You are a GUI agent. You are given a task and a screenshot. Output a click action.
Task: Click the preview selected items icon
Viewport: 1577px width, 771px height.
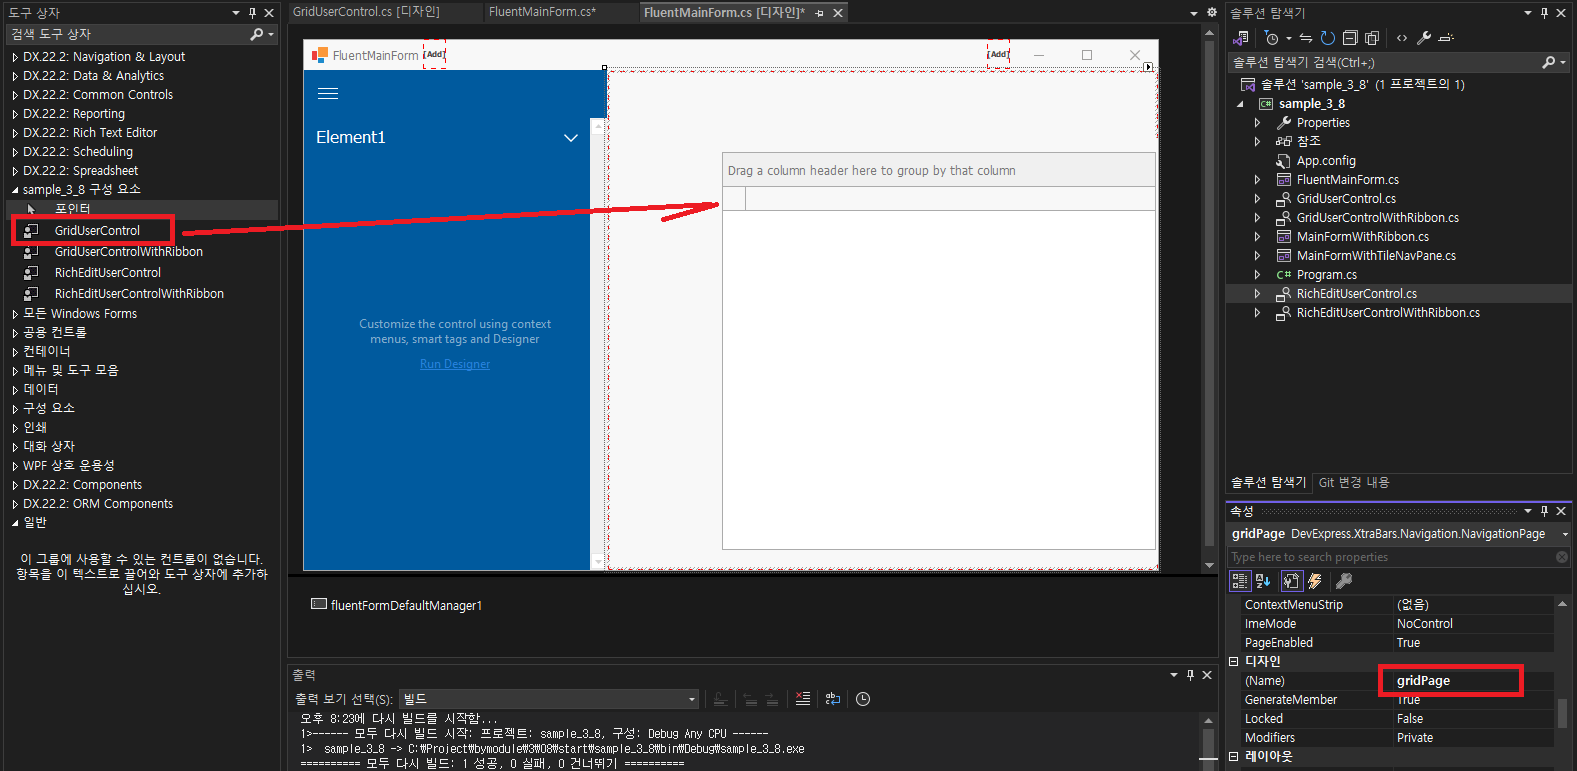(1446, 38)
